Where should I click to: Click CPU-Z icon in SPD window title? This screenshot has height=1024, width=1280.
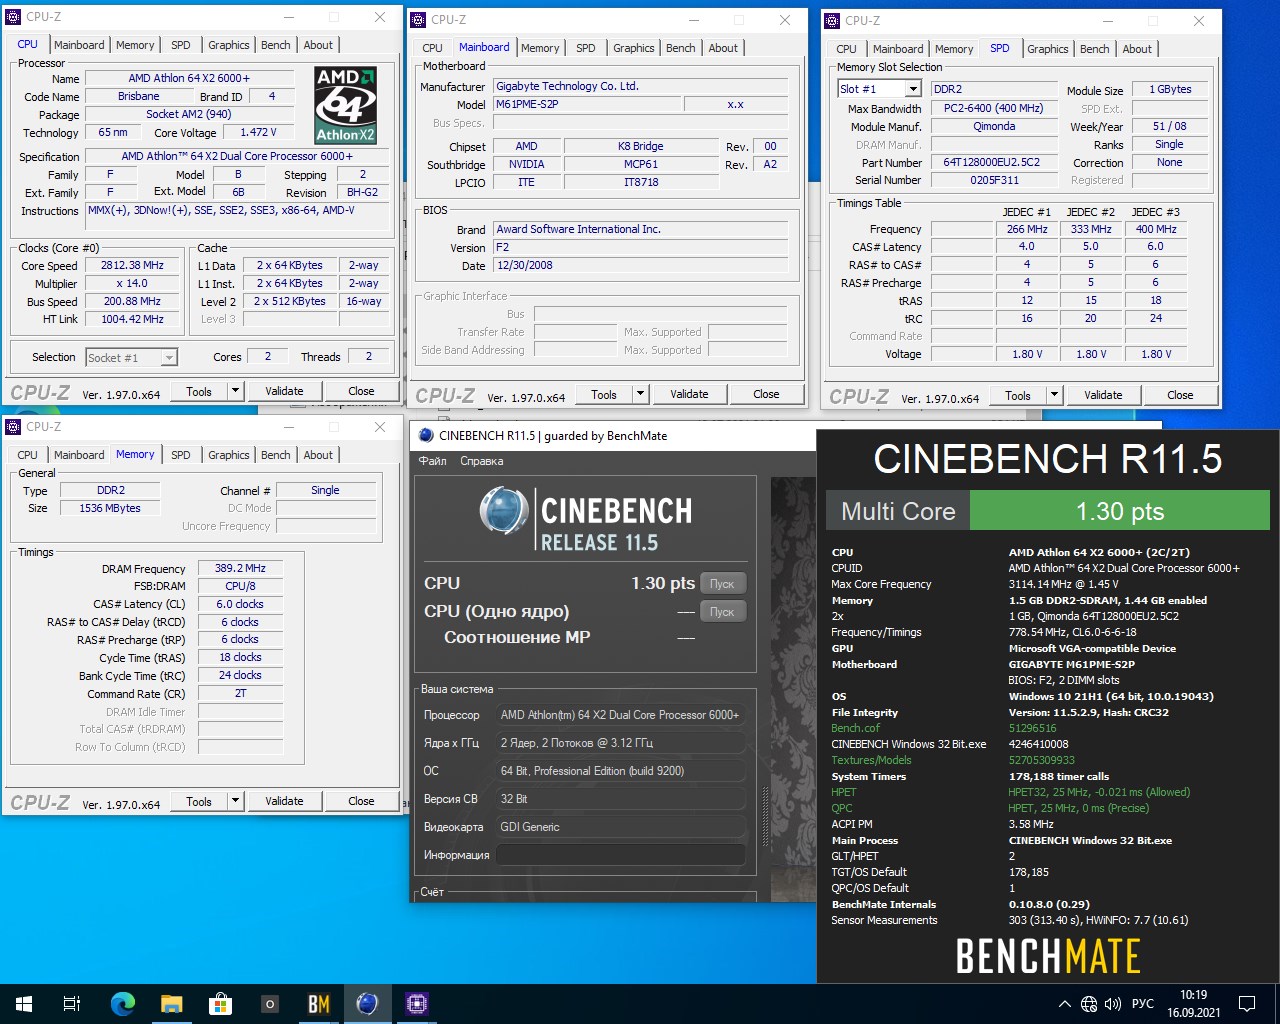[833, 20]
